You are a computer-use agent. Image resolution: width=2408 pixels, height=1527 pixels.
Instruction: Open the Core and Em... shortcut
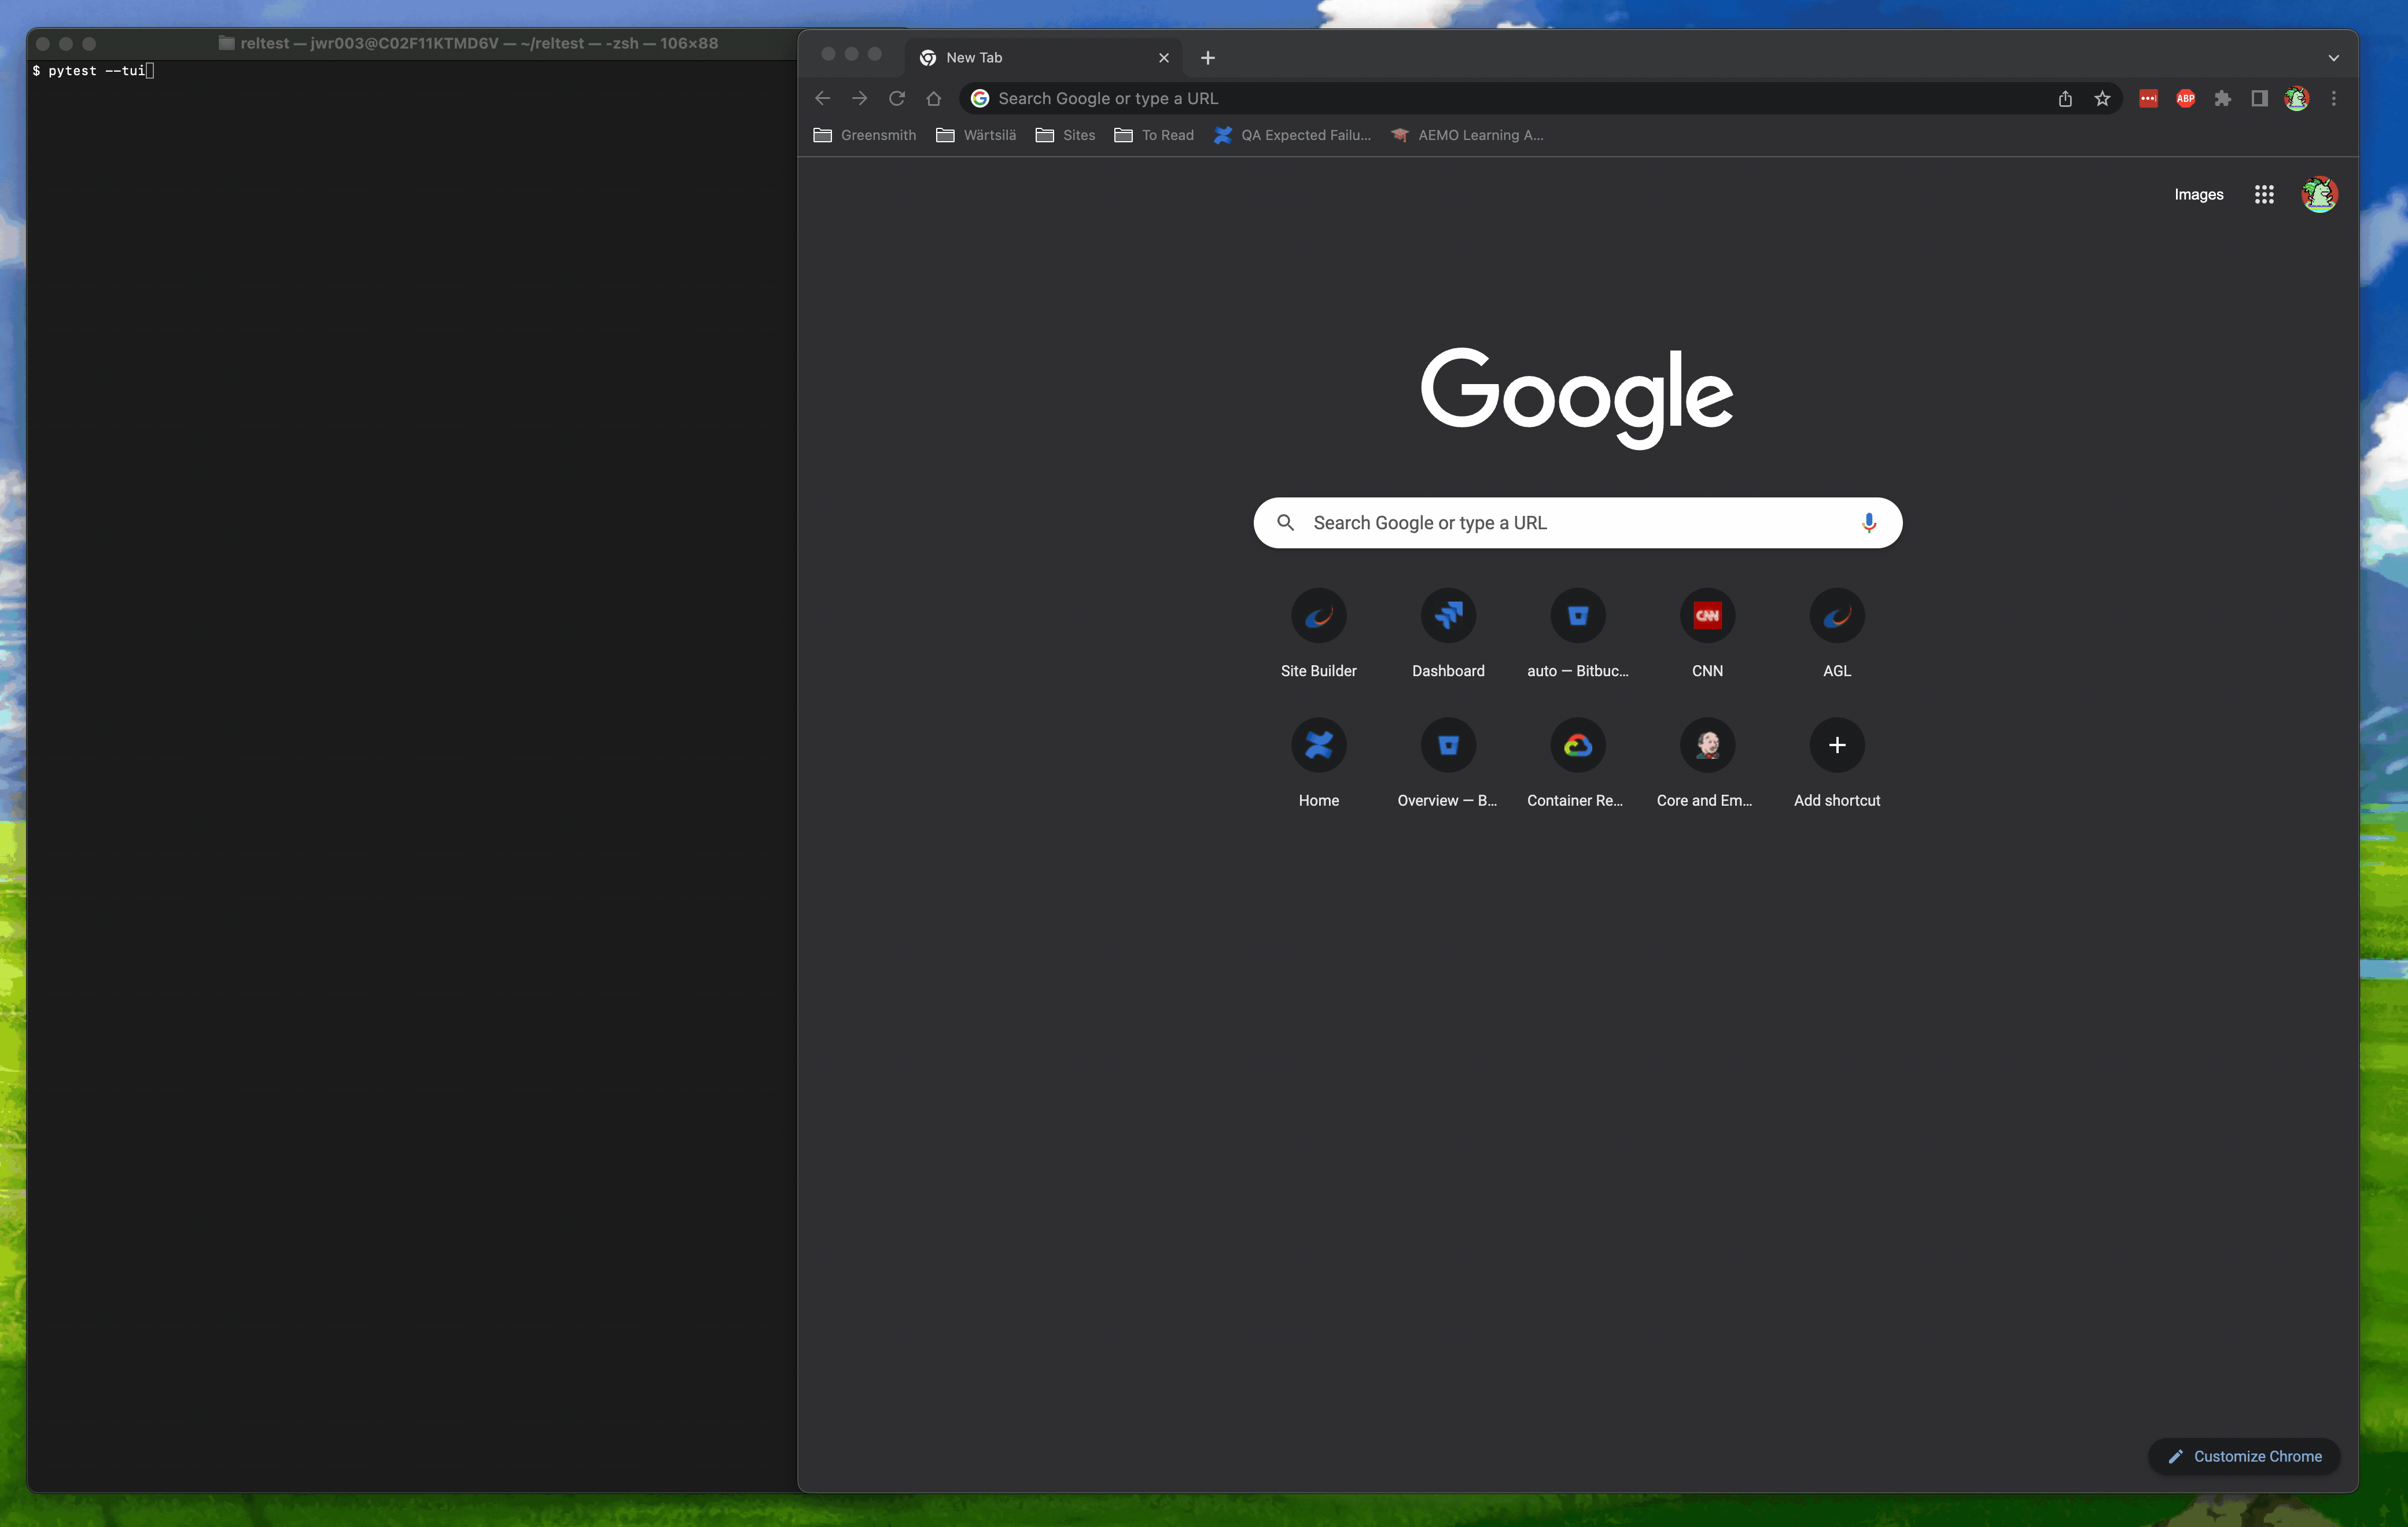pyautogui.click(x=1707, y=764)
